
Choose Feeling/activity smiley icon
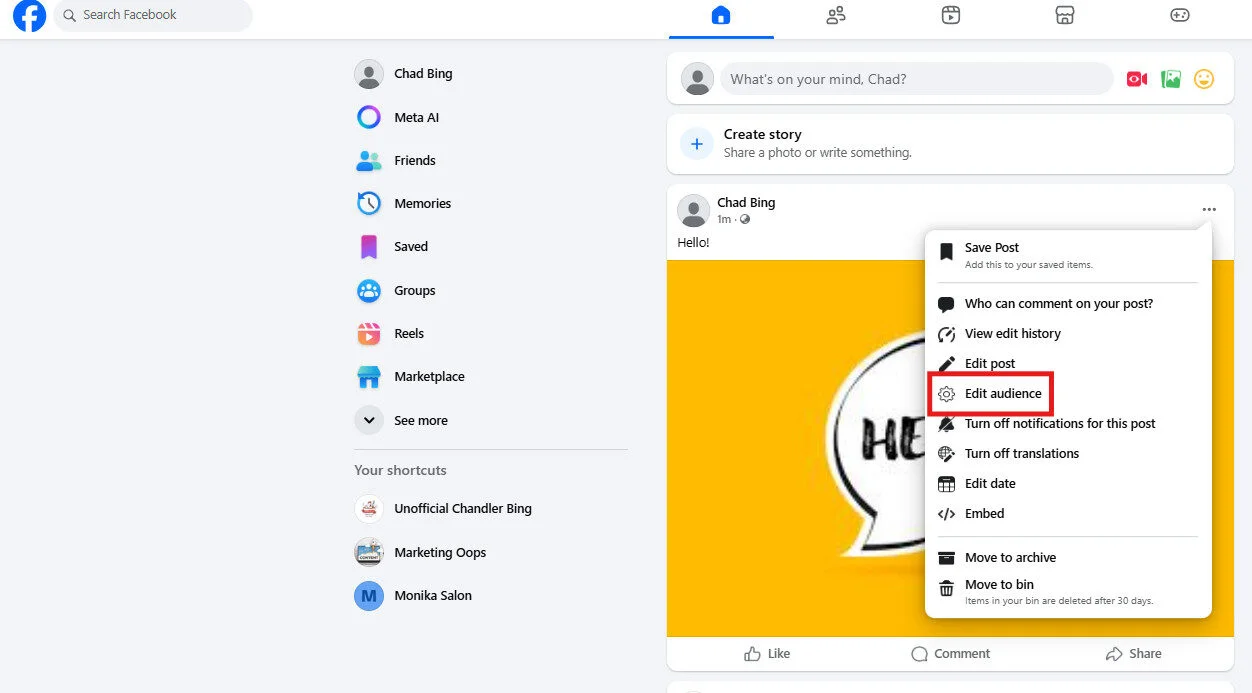[x=1204, y=79]
